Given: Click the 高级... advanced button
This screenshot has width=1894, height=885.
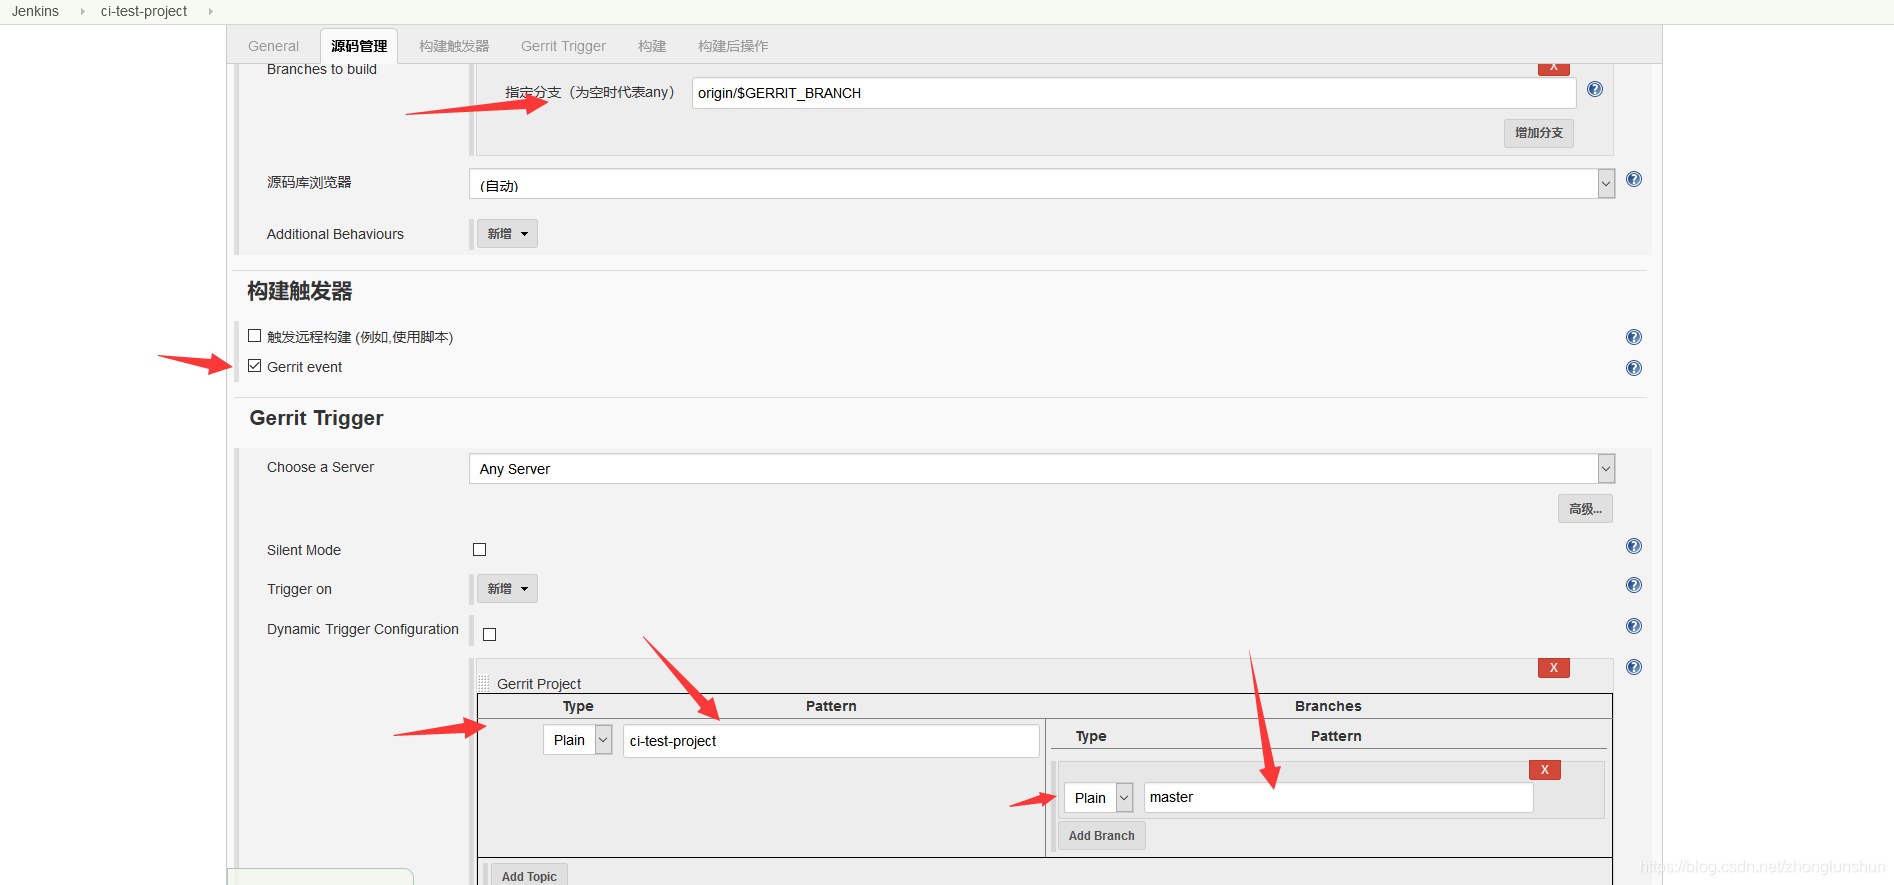Looking at the screenshot, I should tap(1585, 509).
